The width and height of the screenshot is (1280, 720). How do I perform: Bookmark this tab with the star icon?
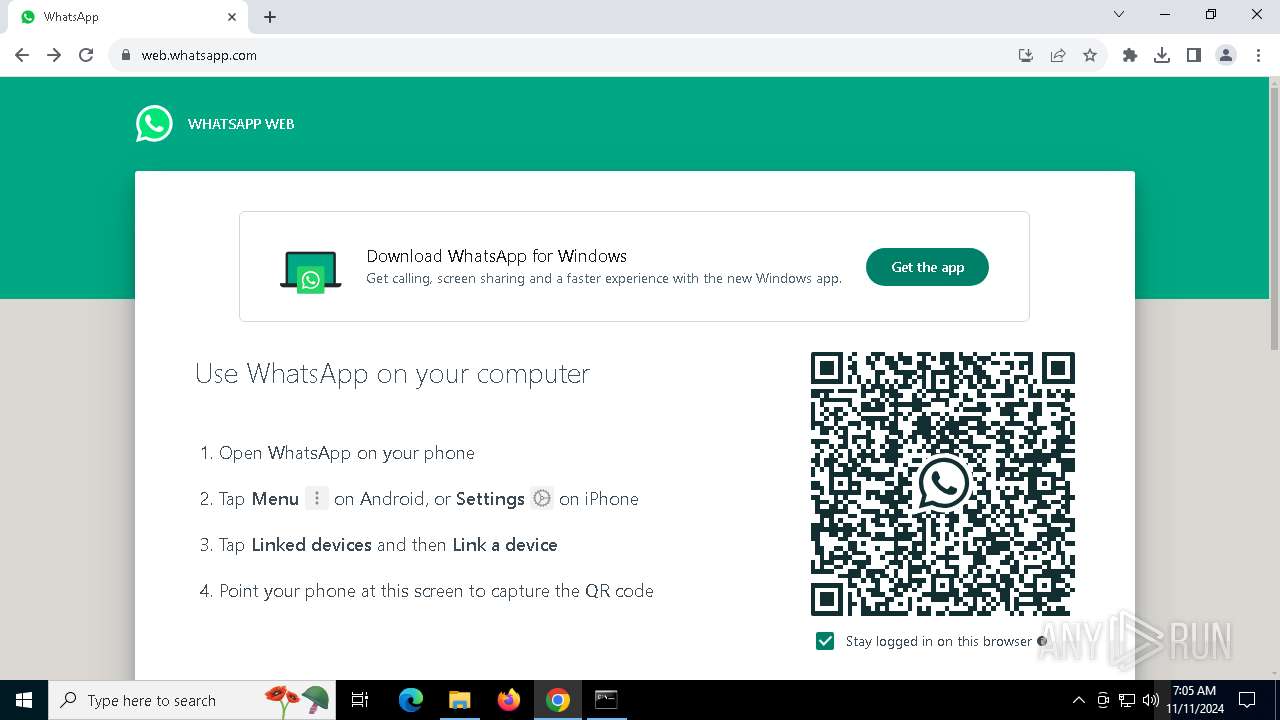[1090, 55]
